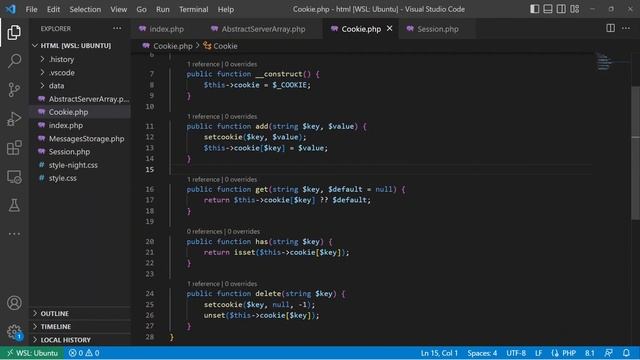The image size is (640, 360).
Task: Open the Remote Explorer view
Action: click(x=14, y=177)
